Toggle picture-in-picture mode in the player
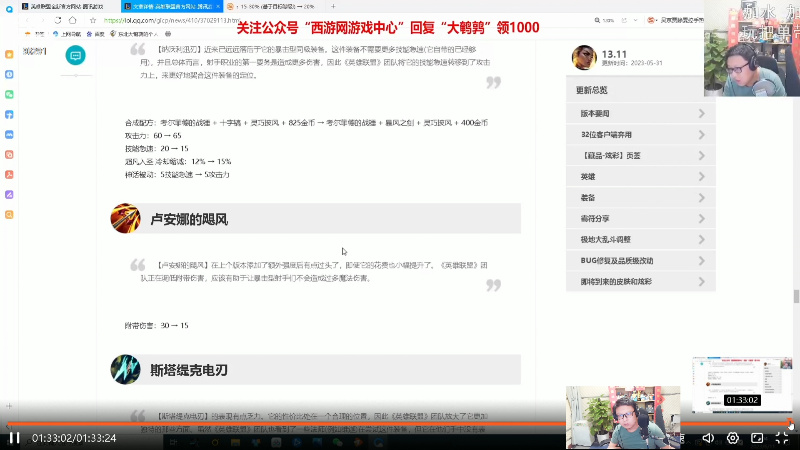The image size is (800, 450). [757, 438]
